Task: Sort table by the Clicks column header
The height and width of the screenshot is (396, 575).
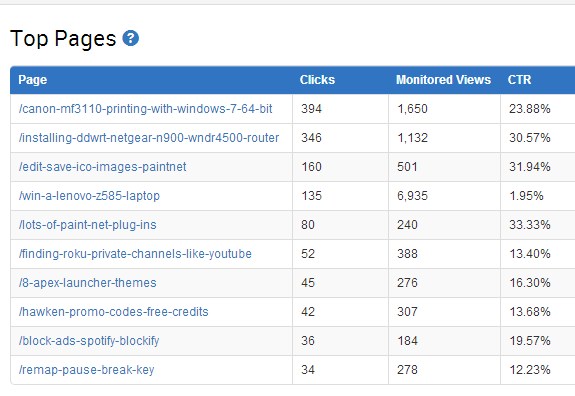Action: coord(317,80)
